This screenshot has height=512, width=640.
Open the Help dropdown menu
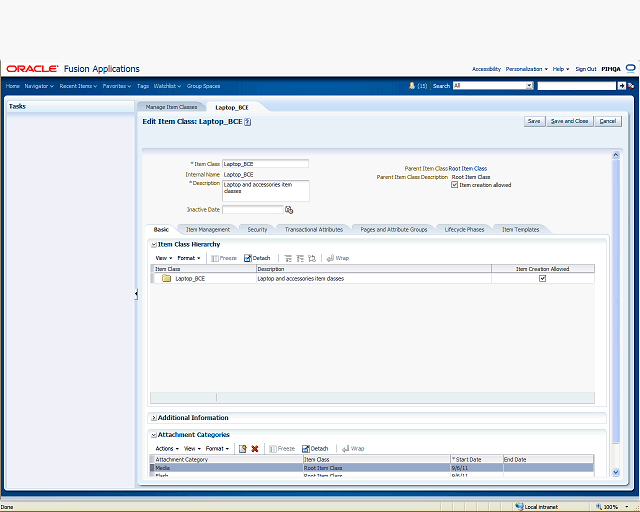[x=561, y=69]
